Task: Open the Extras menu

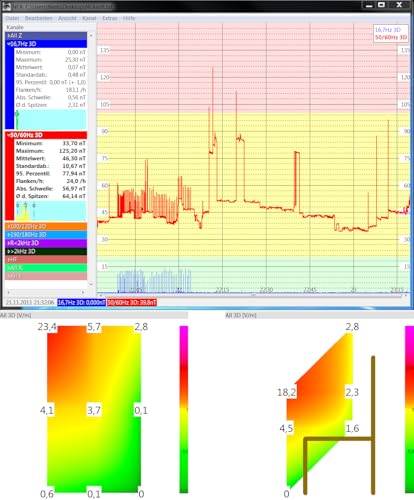Action: (x=110, y=18)
